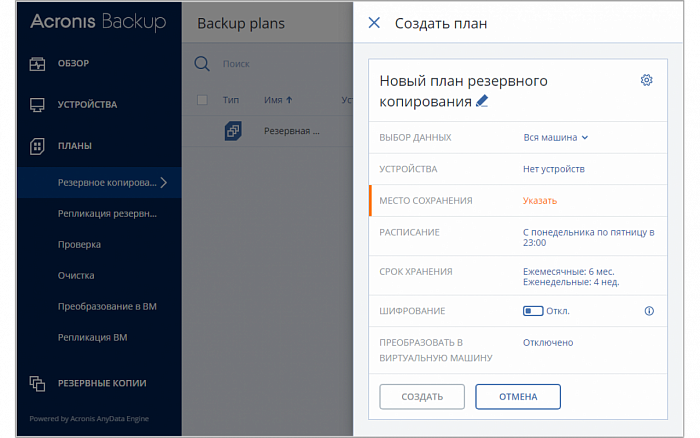
Task: Open Обзор from sidebar
Action: pyautogui.click(x=73, y=64)
